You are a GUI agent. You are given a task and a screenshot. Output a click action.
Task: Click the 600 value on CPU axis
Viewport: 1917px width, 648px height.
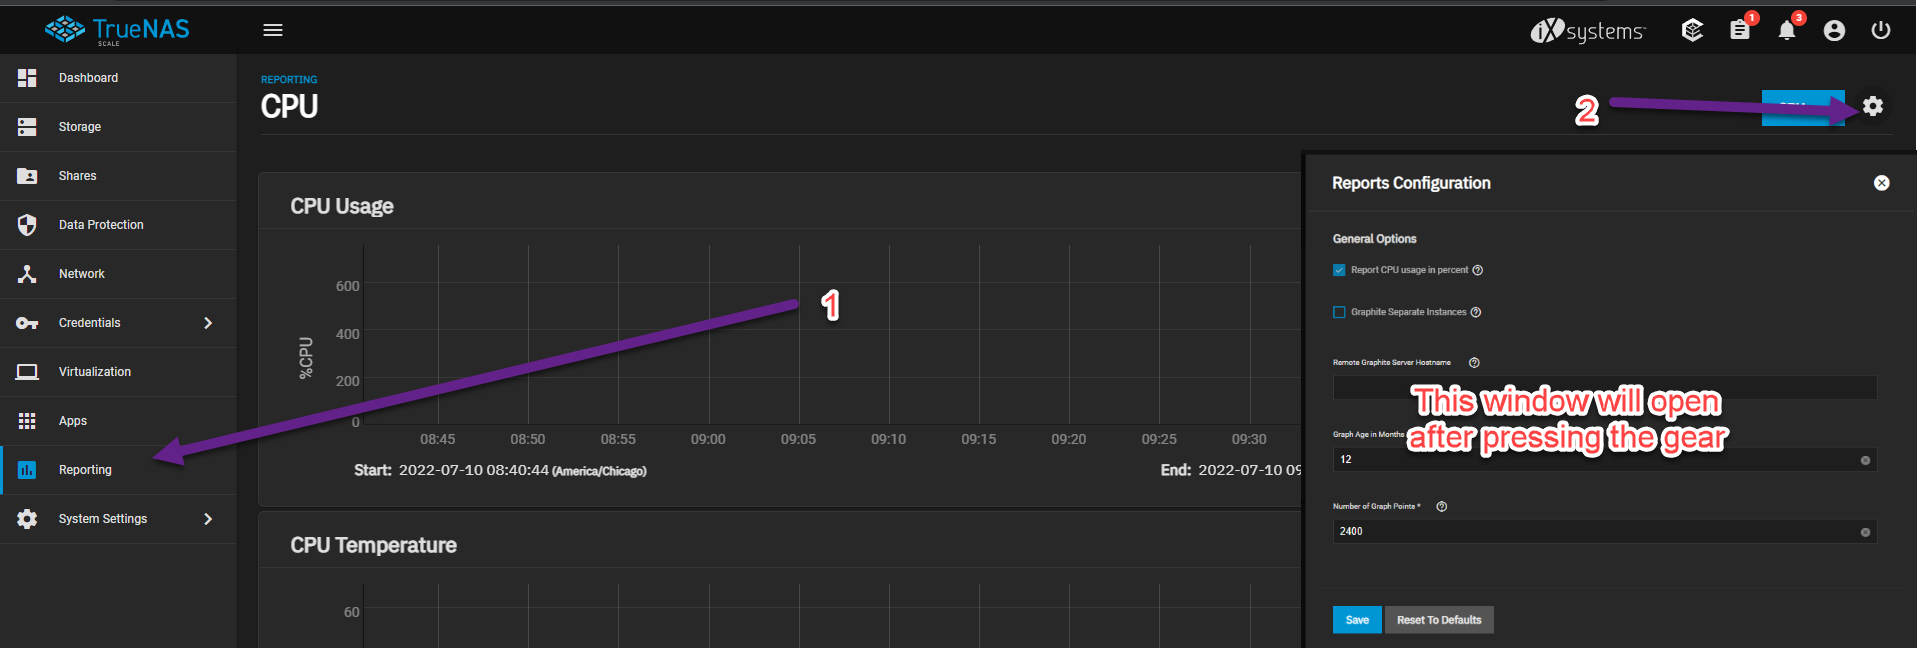(x=347, y=286)
